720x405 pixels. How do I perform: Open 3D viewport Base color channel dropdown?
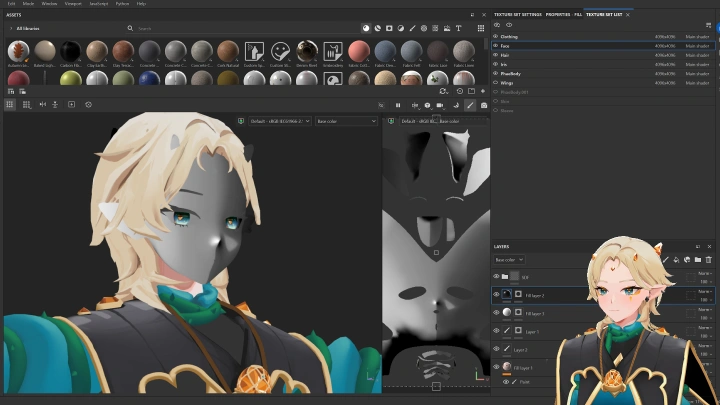pyautogui.click(x=346, y=121)
